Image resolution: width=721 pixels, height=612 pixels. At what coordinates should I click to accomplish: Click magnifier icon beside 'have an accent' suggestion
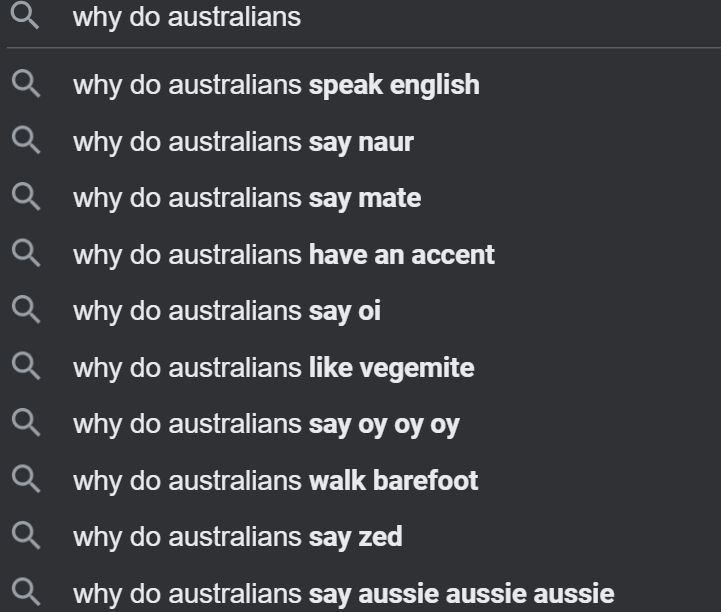click(x=26, y=253)
